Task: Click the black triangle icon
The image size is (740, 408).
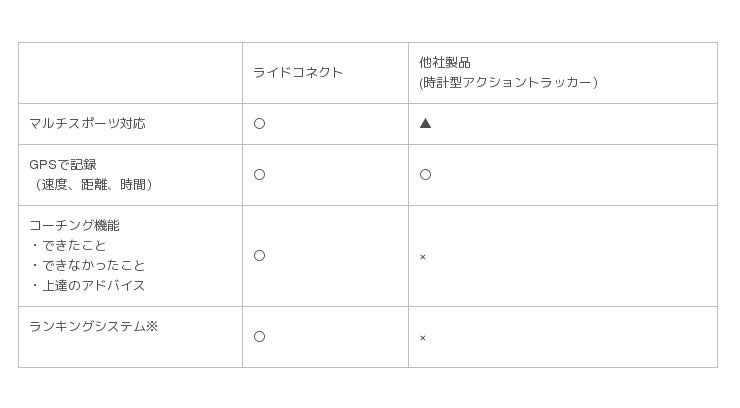Action: pyautogui.click(x=425, y=124)
